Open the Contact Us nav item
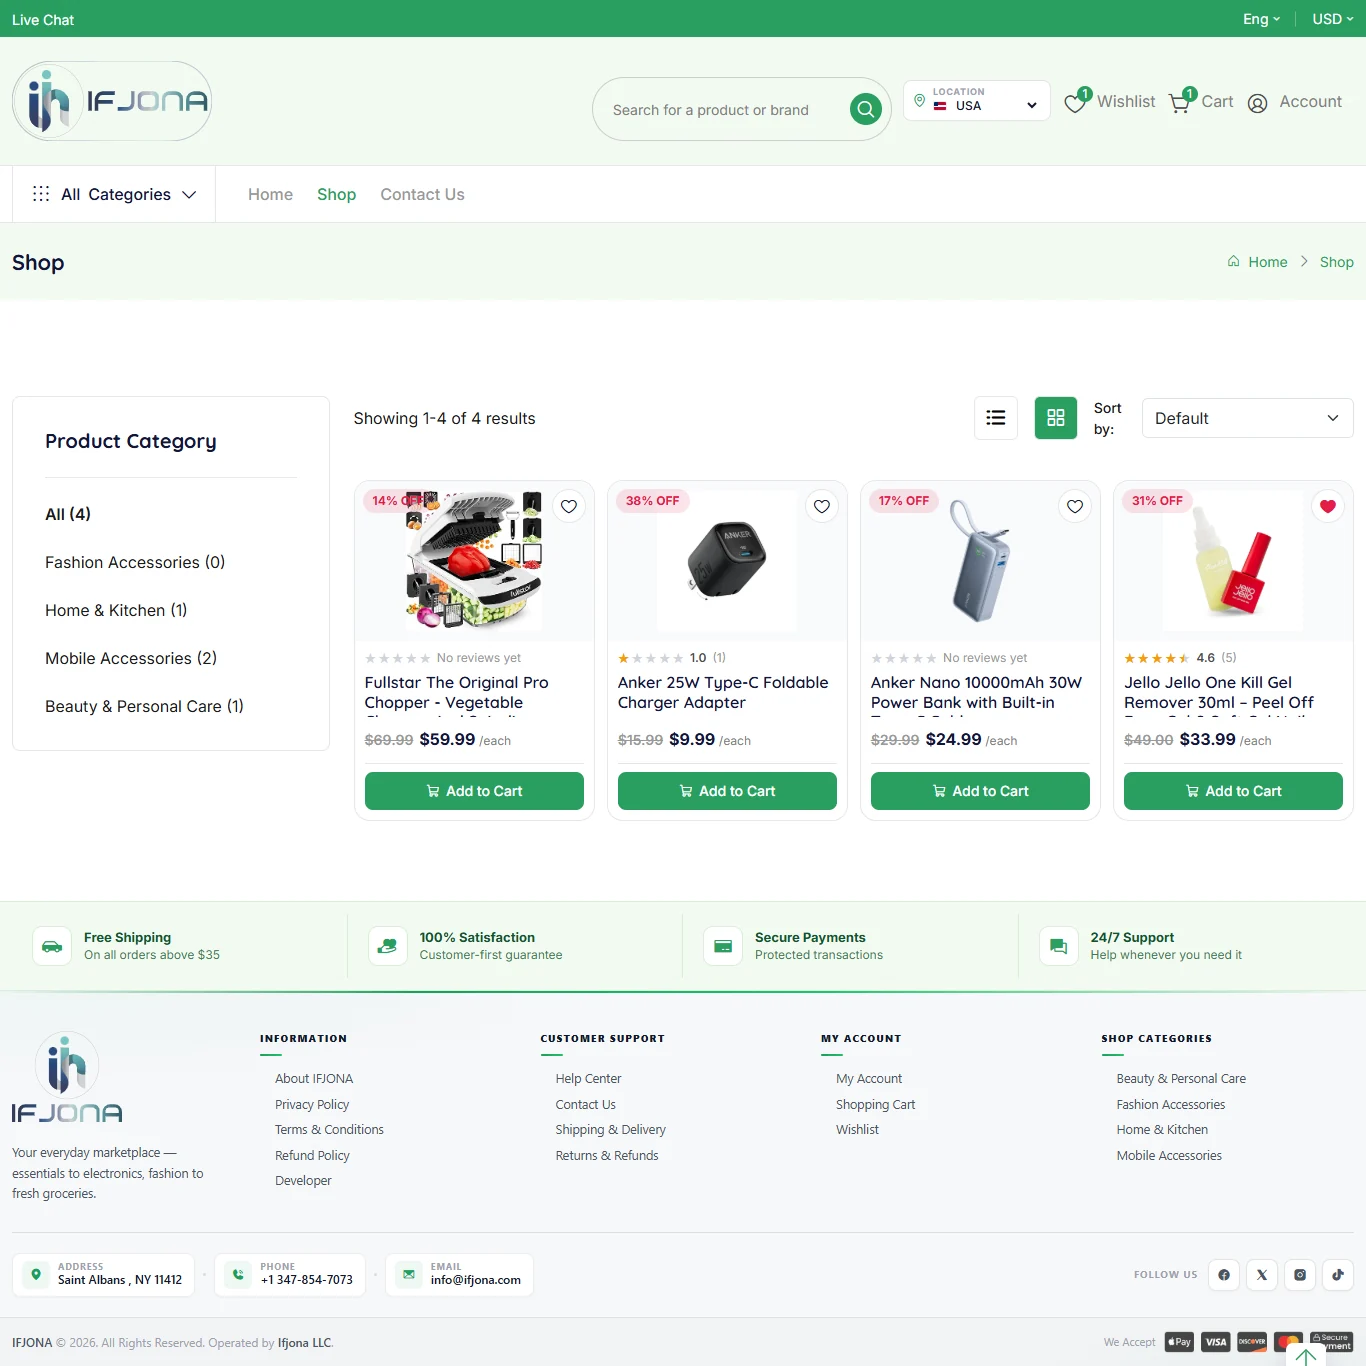The image size is (1366, 1366). click(422, 194)
